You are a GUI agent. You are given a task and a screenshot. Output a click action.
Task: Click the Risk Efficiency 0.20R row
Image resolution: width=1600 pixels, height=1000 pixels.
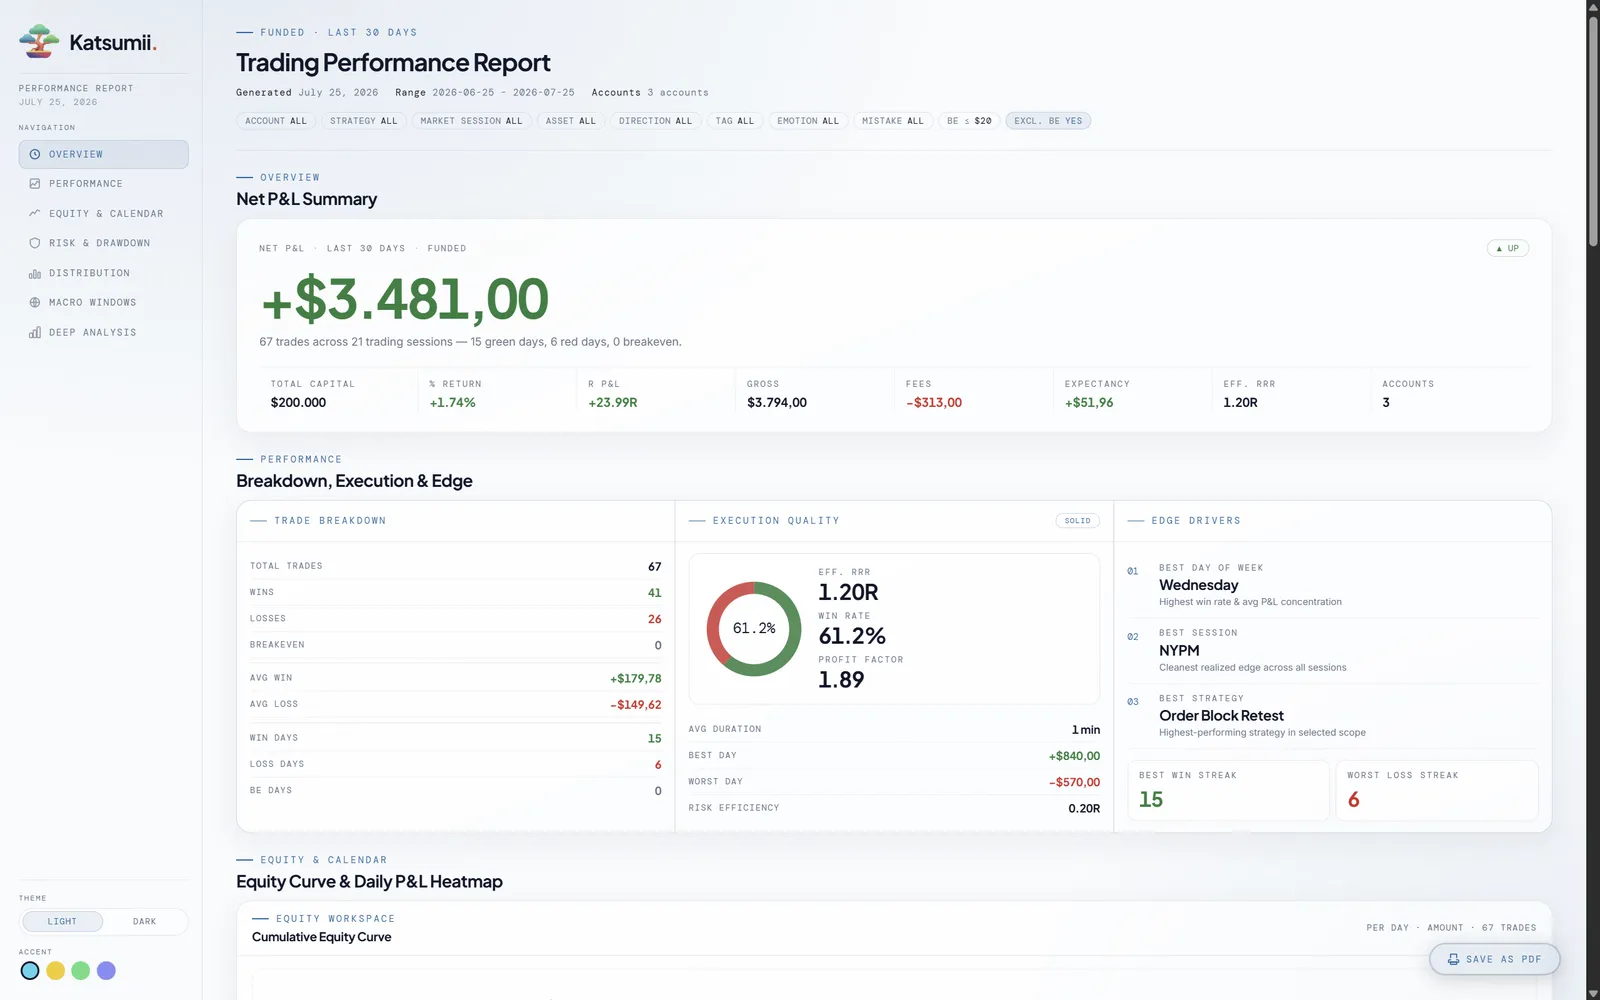click(894, 808)
